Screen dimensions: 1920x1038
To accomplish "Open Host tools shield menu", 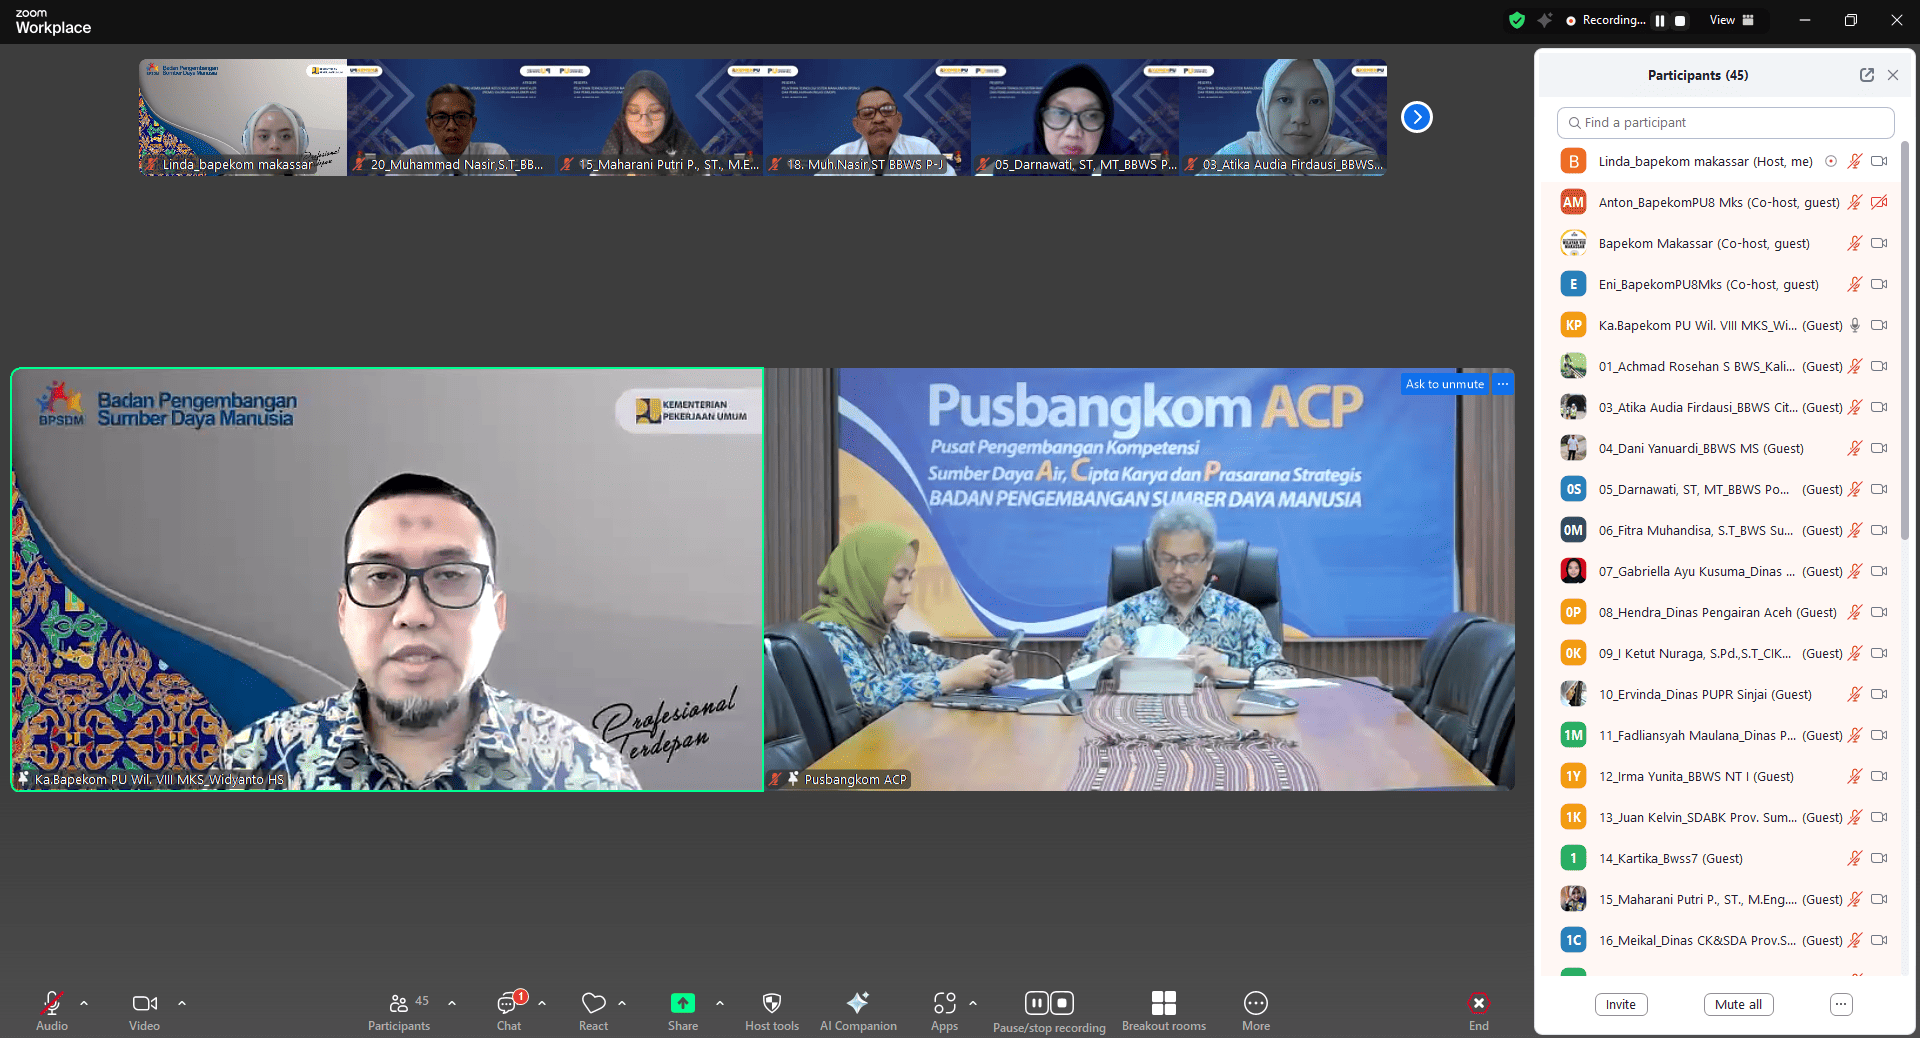I will [x=772, y=1010].
